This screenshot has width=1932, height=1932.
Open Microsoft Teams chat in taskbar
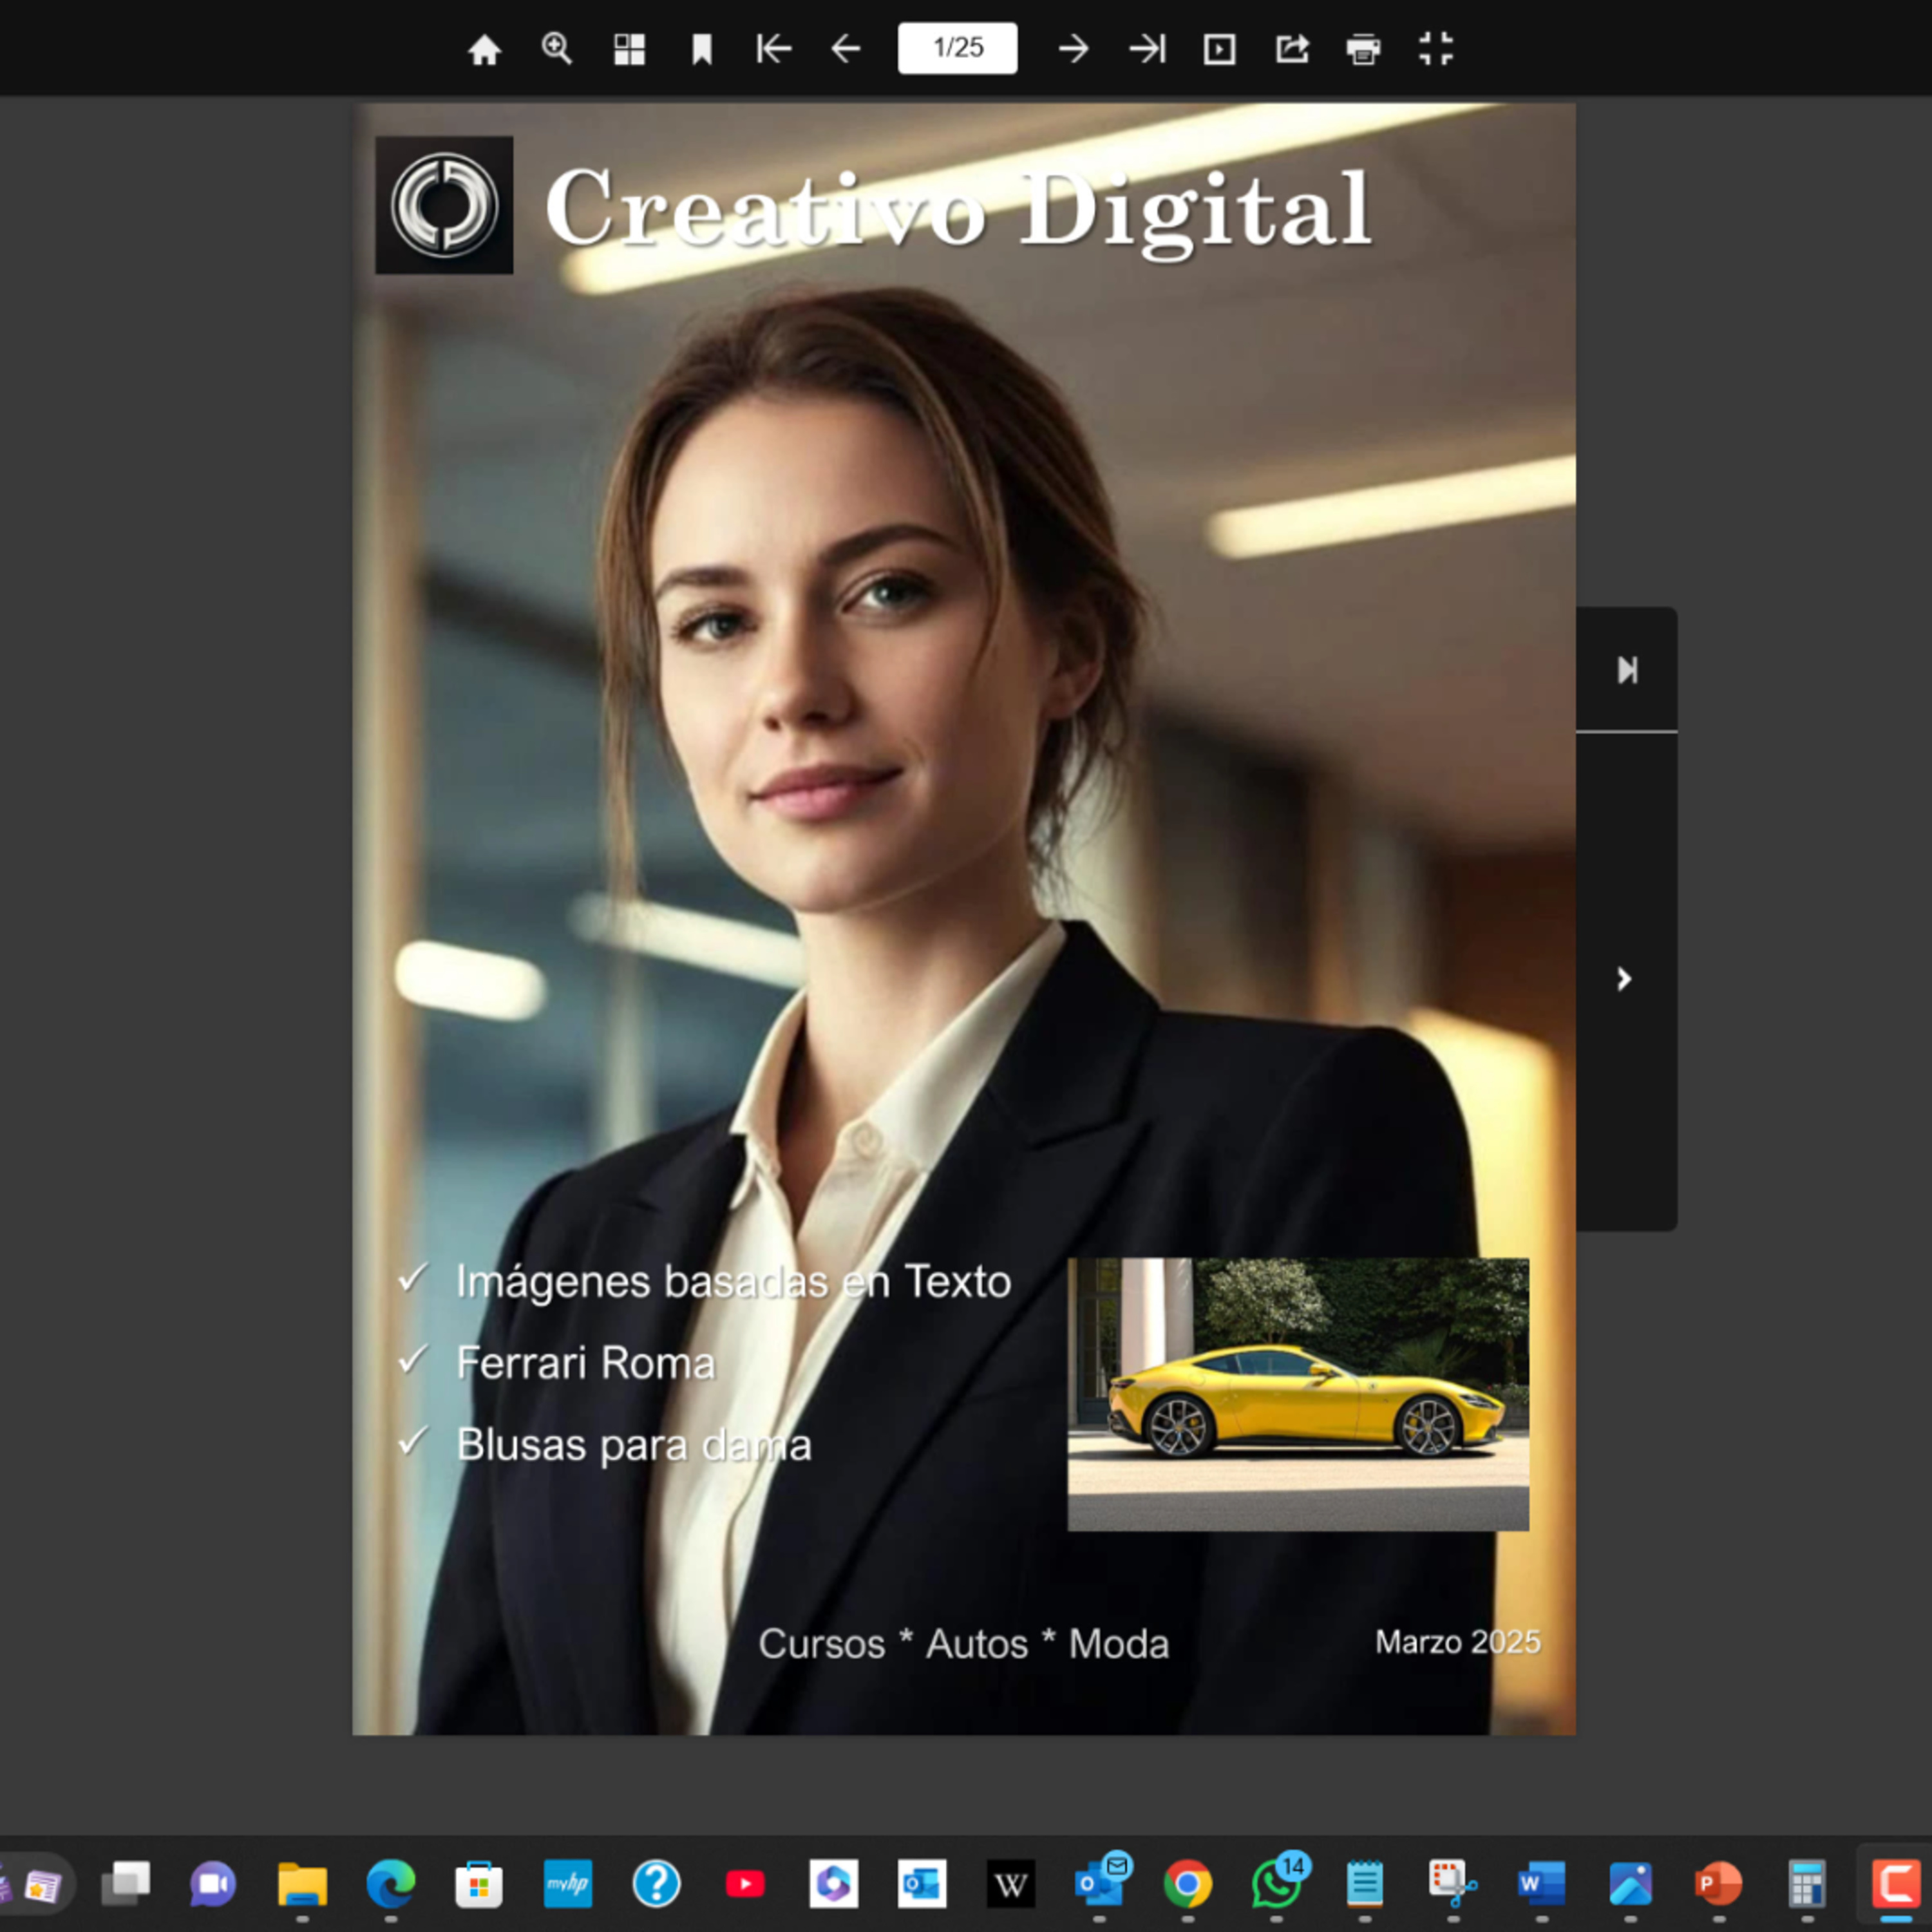pyautogui.click(x=213, y=1884)
